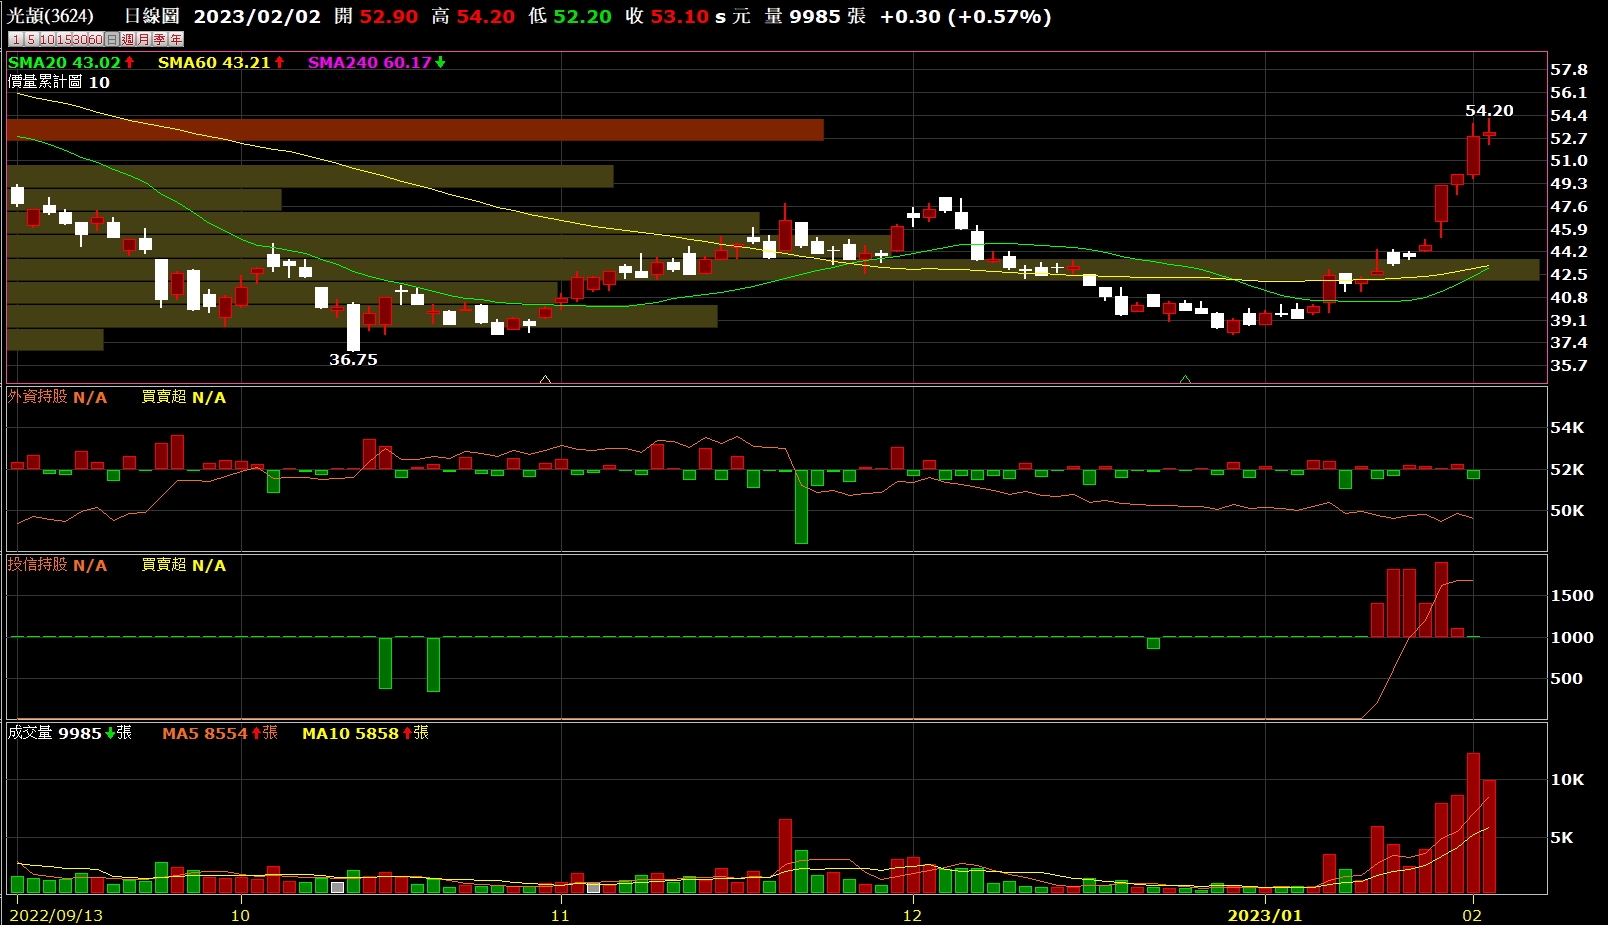Click the 500 axis label in 投信 panel
This screenshot has height=925, width=1608.
pyautogui.click(x=1567, y=679)
